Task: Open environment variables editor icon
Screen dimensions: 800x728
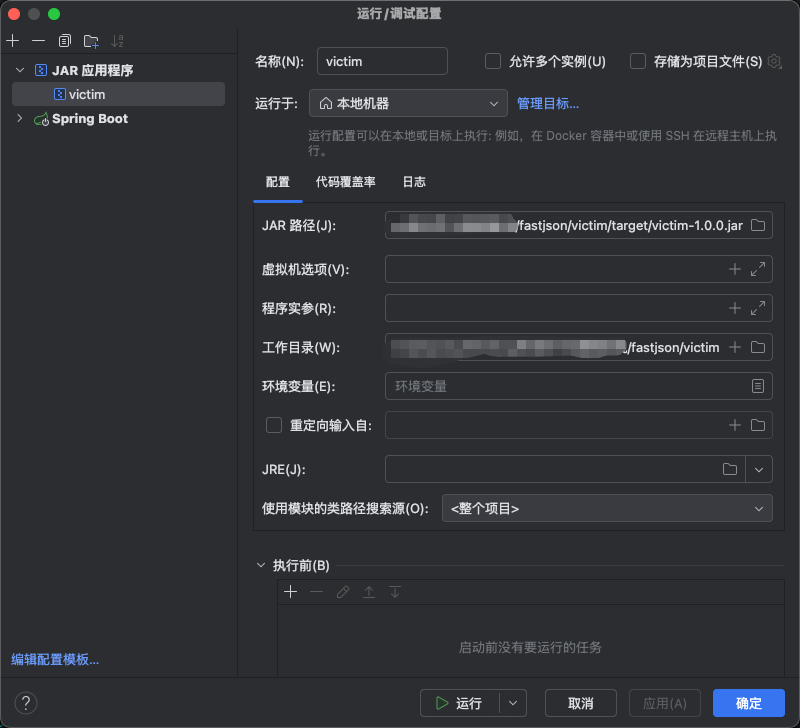Action: (758, 386)
